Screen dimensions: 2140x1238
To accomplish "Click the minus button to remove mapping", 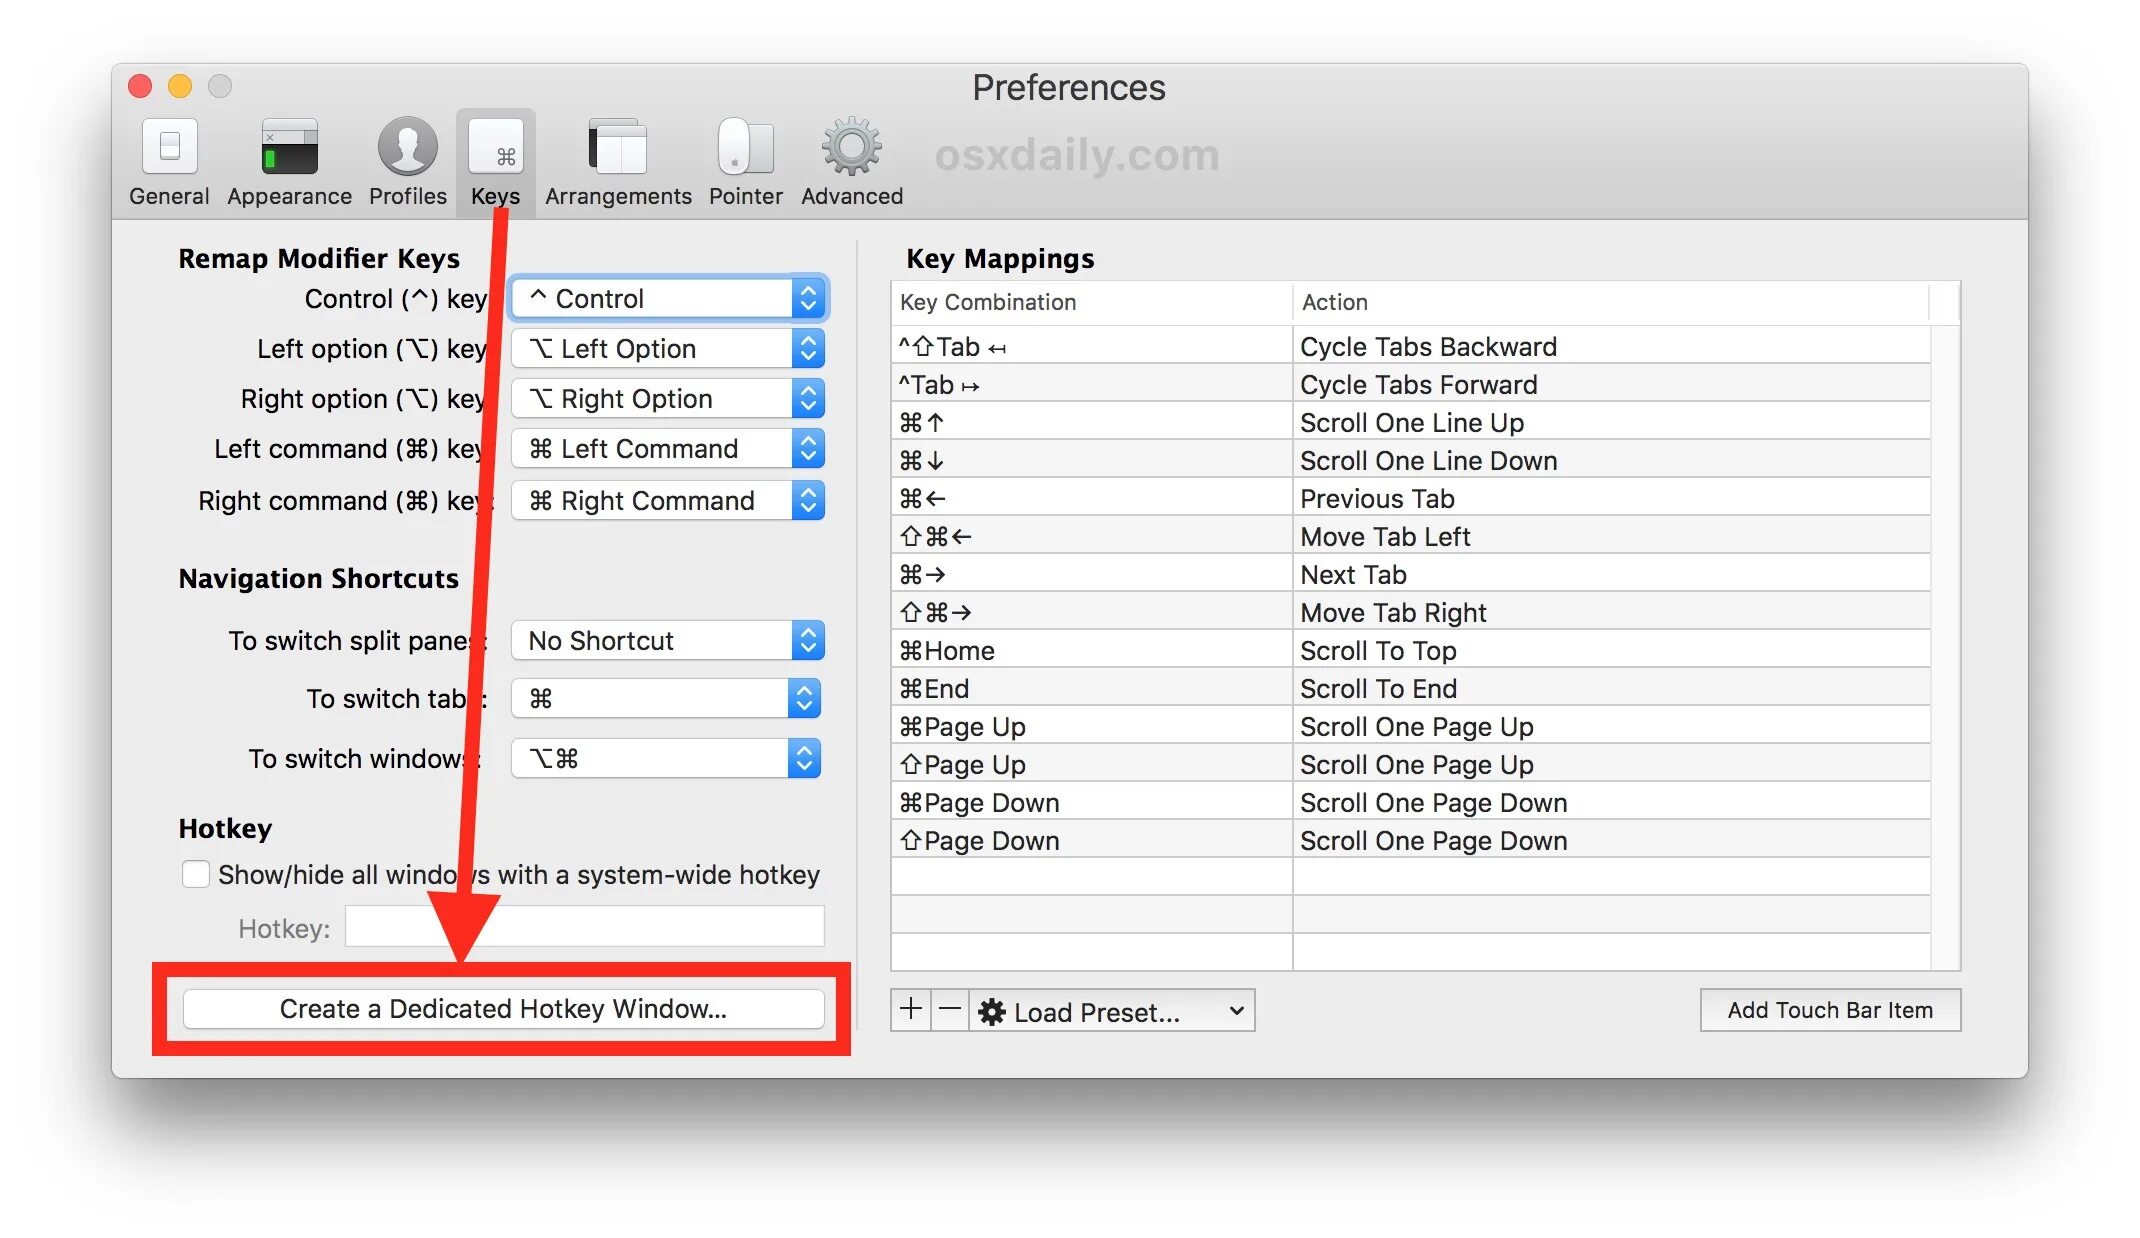I will 950,1010.
